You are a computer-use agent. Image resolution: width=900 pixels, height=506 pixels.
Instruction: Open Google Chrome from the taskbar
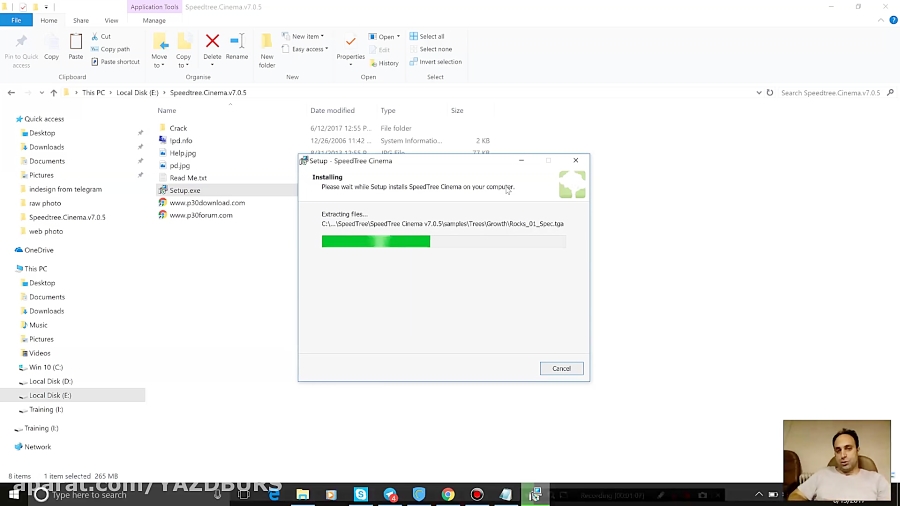pos(448,495)
